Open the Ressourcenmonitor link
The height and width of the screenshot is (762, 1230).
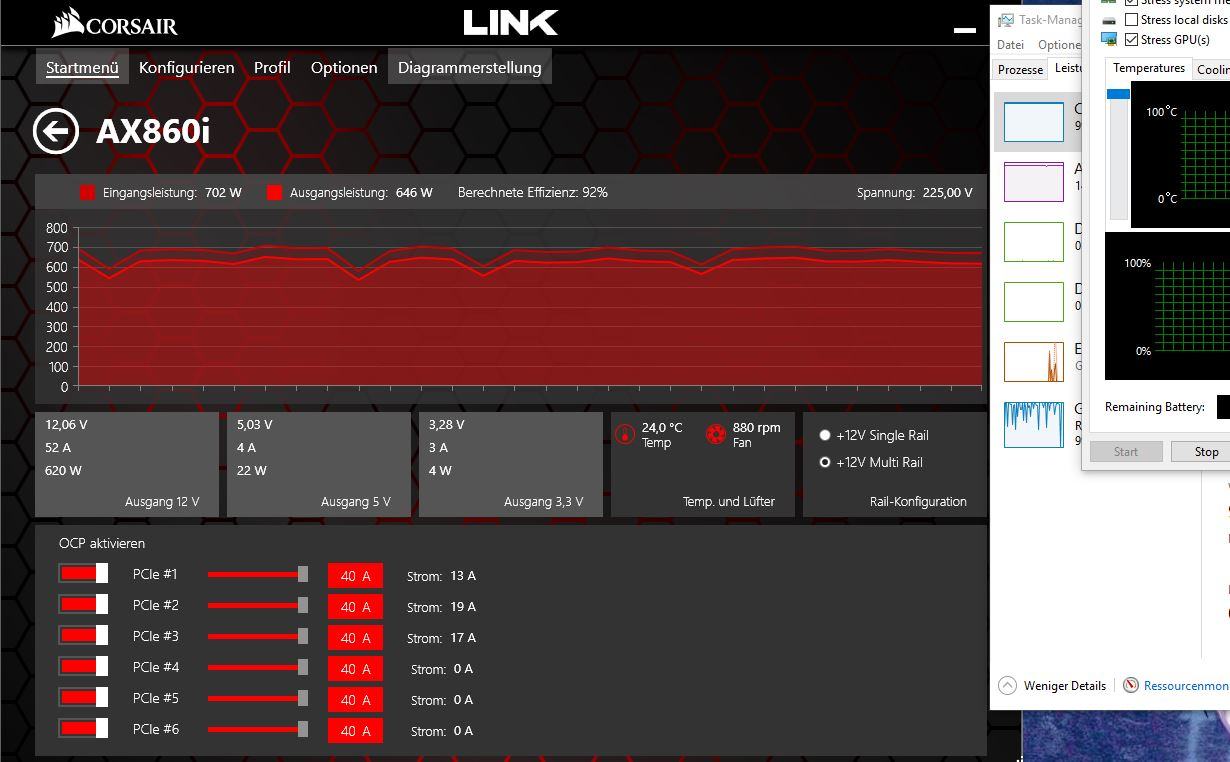coord(1186,685)
